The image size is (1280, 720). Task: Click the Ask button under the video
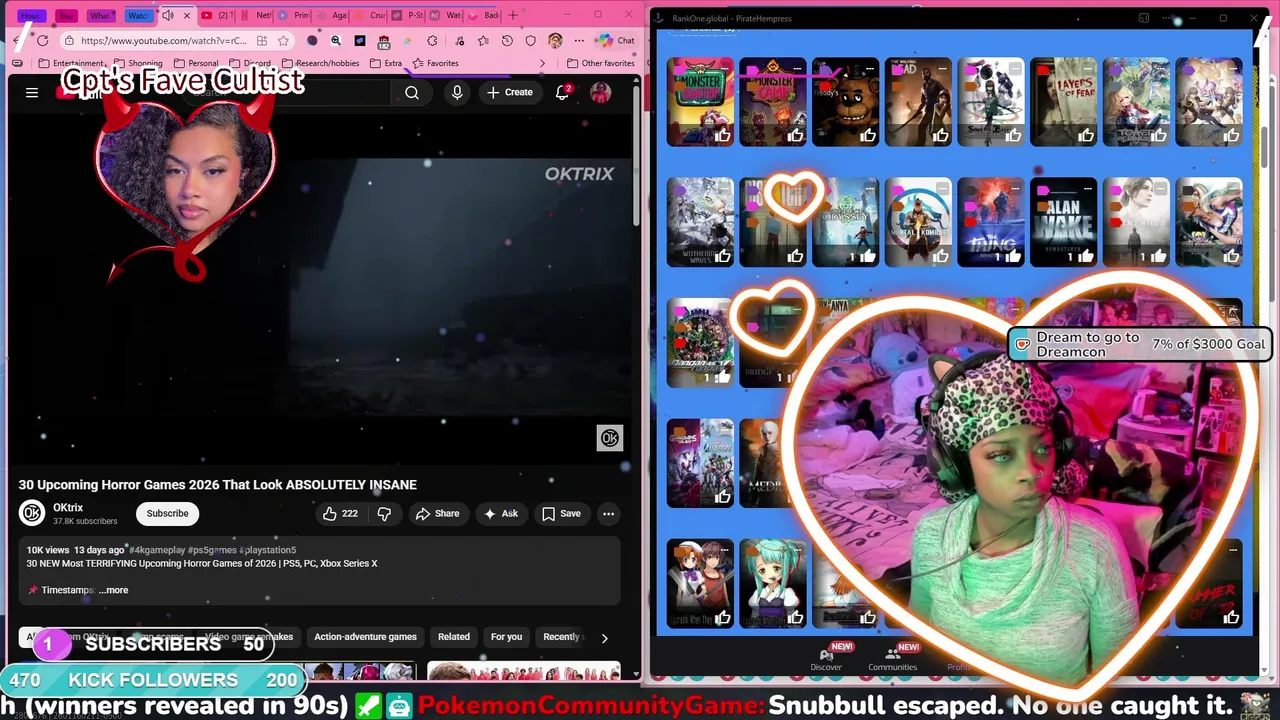click(x=500, y=513)
